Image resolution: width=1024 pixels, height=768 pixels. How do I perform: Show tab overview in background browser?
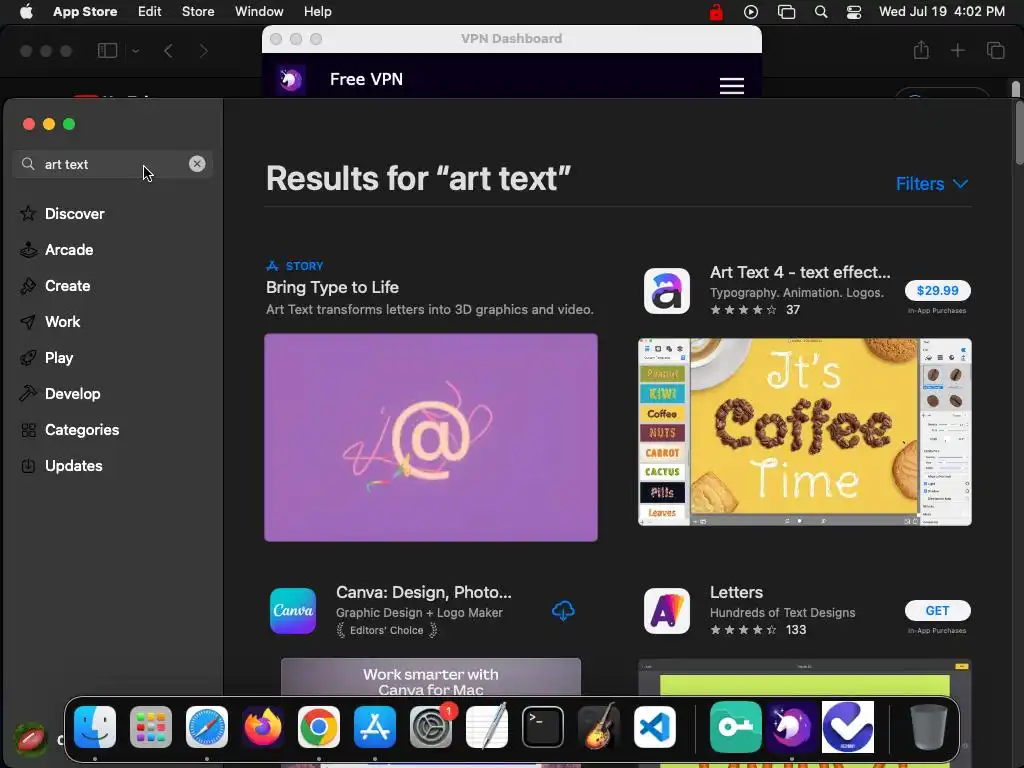click(x=995, y=50)
